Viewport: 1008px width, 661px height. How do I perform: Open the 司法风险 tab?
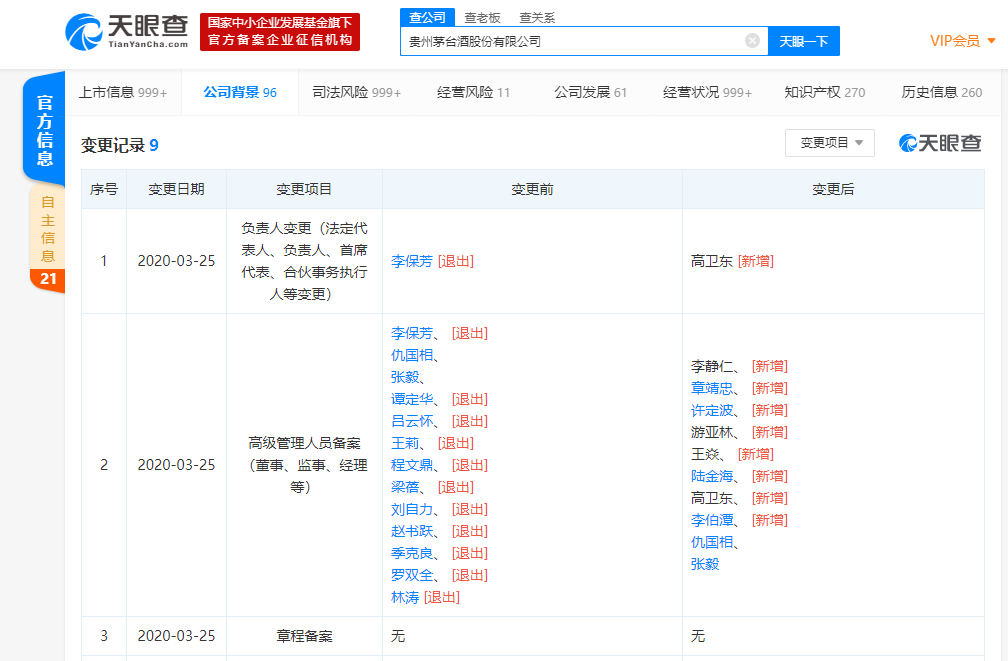pos(357,93)
